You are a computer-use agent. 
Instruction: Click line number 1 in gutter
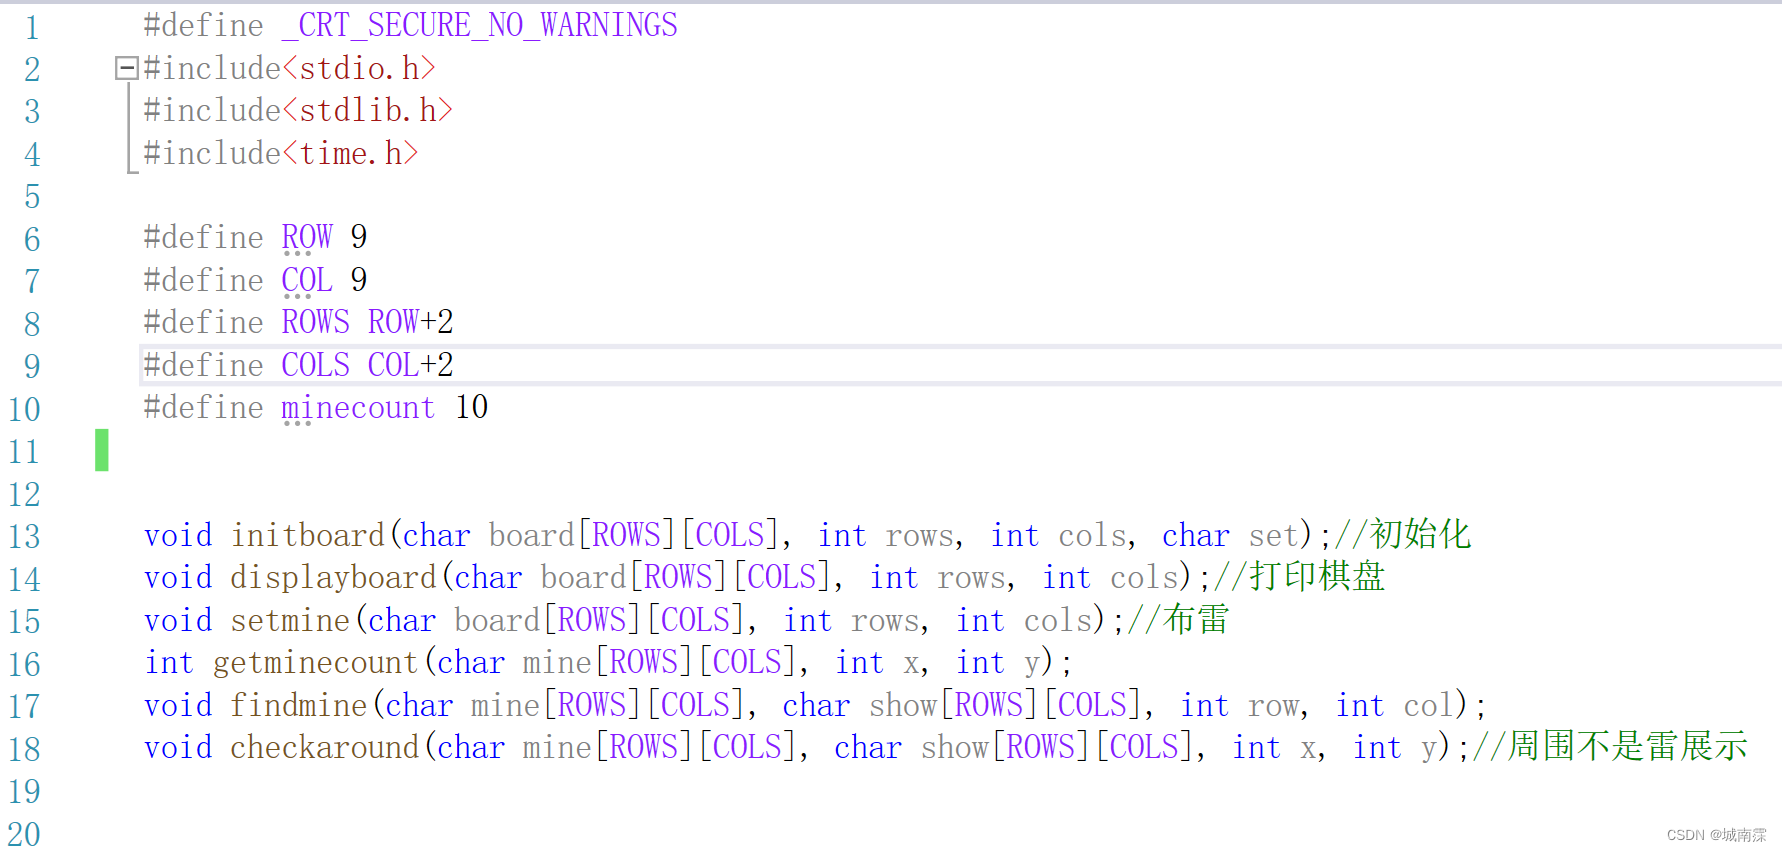tap(32, 27)
